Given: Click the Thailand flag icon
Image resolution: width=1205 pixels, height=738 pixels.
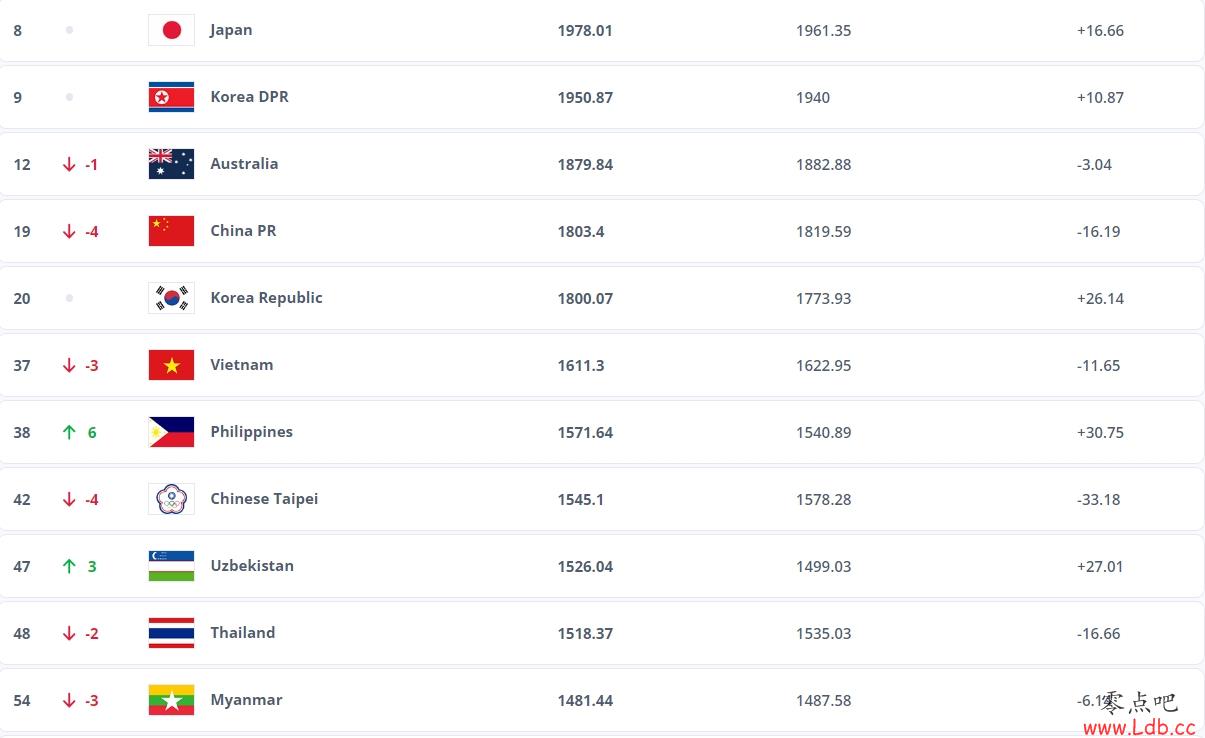Looking at the screenshot, I should click(x=171, y=633).
